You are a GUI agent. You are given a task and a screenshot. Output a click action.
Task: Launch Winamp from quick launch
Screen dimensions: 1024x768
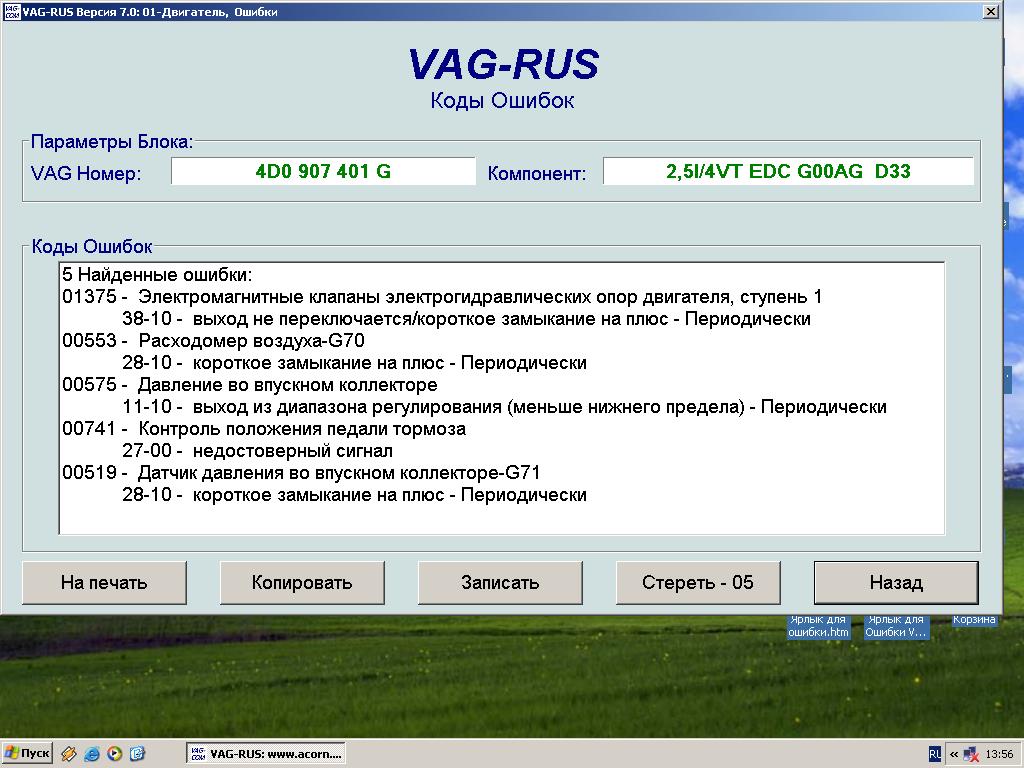click(69, 753)
